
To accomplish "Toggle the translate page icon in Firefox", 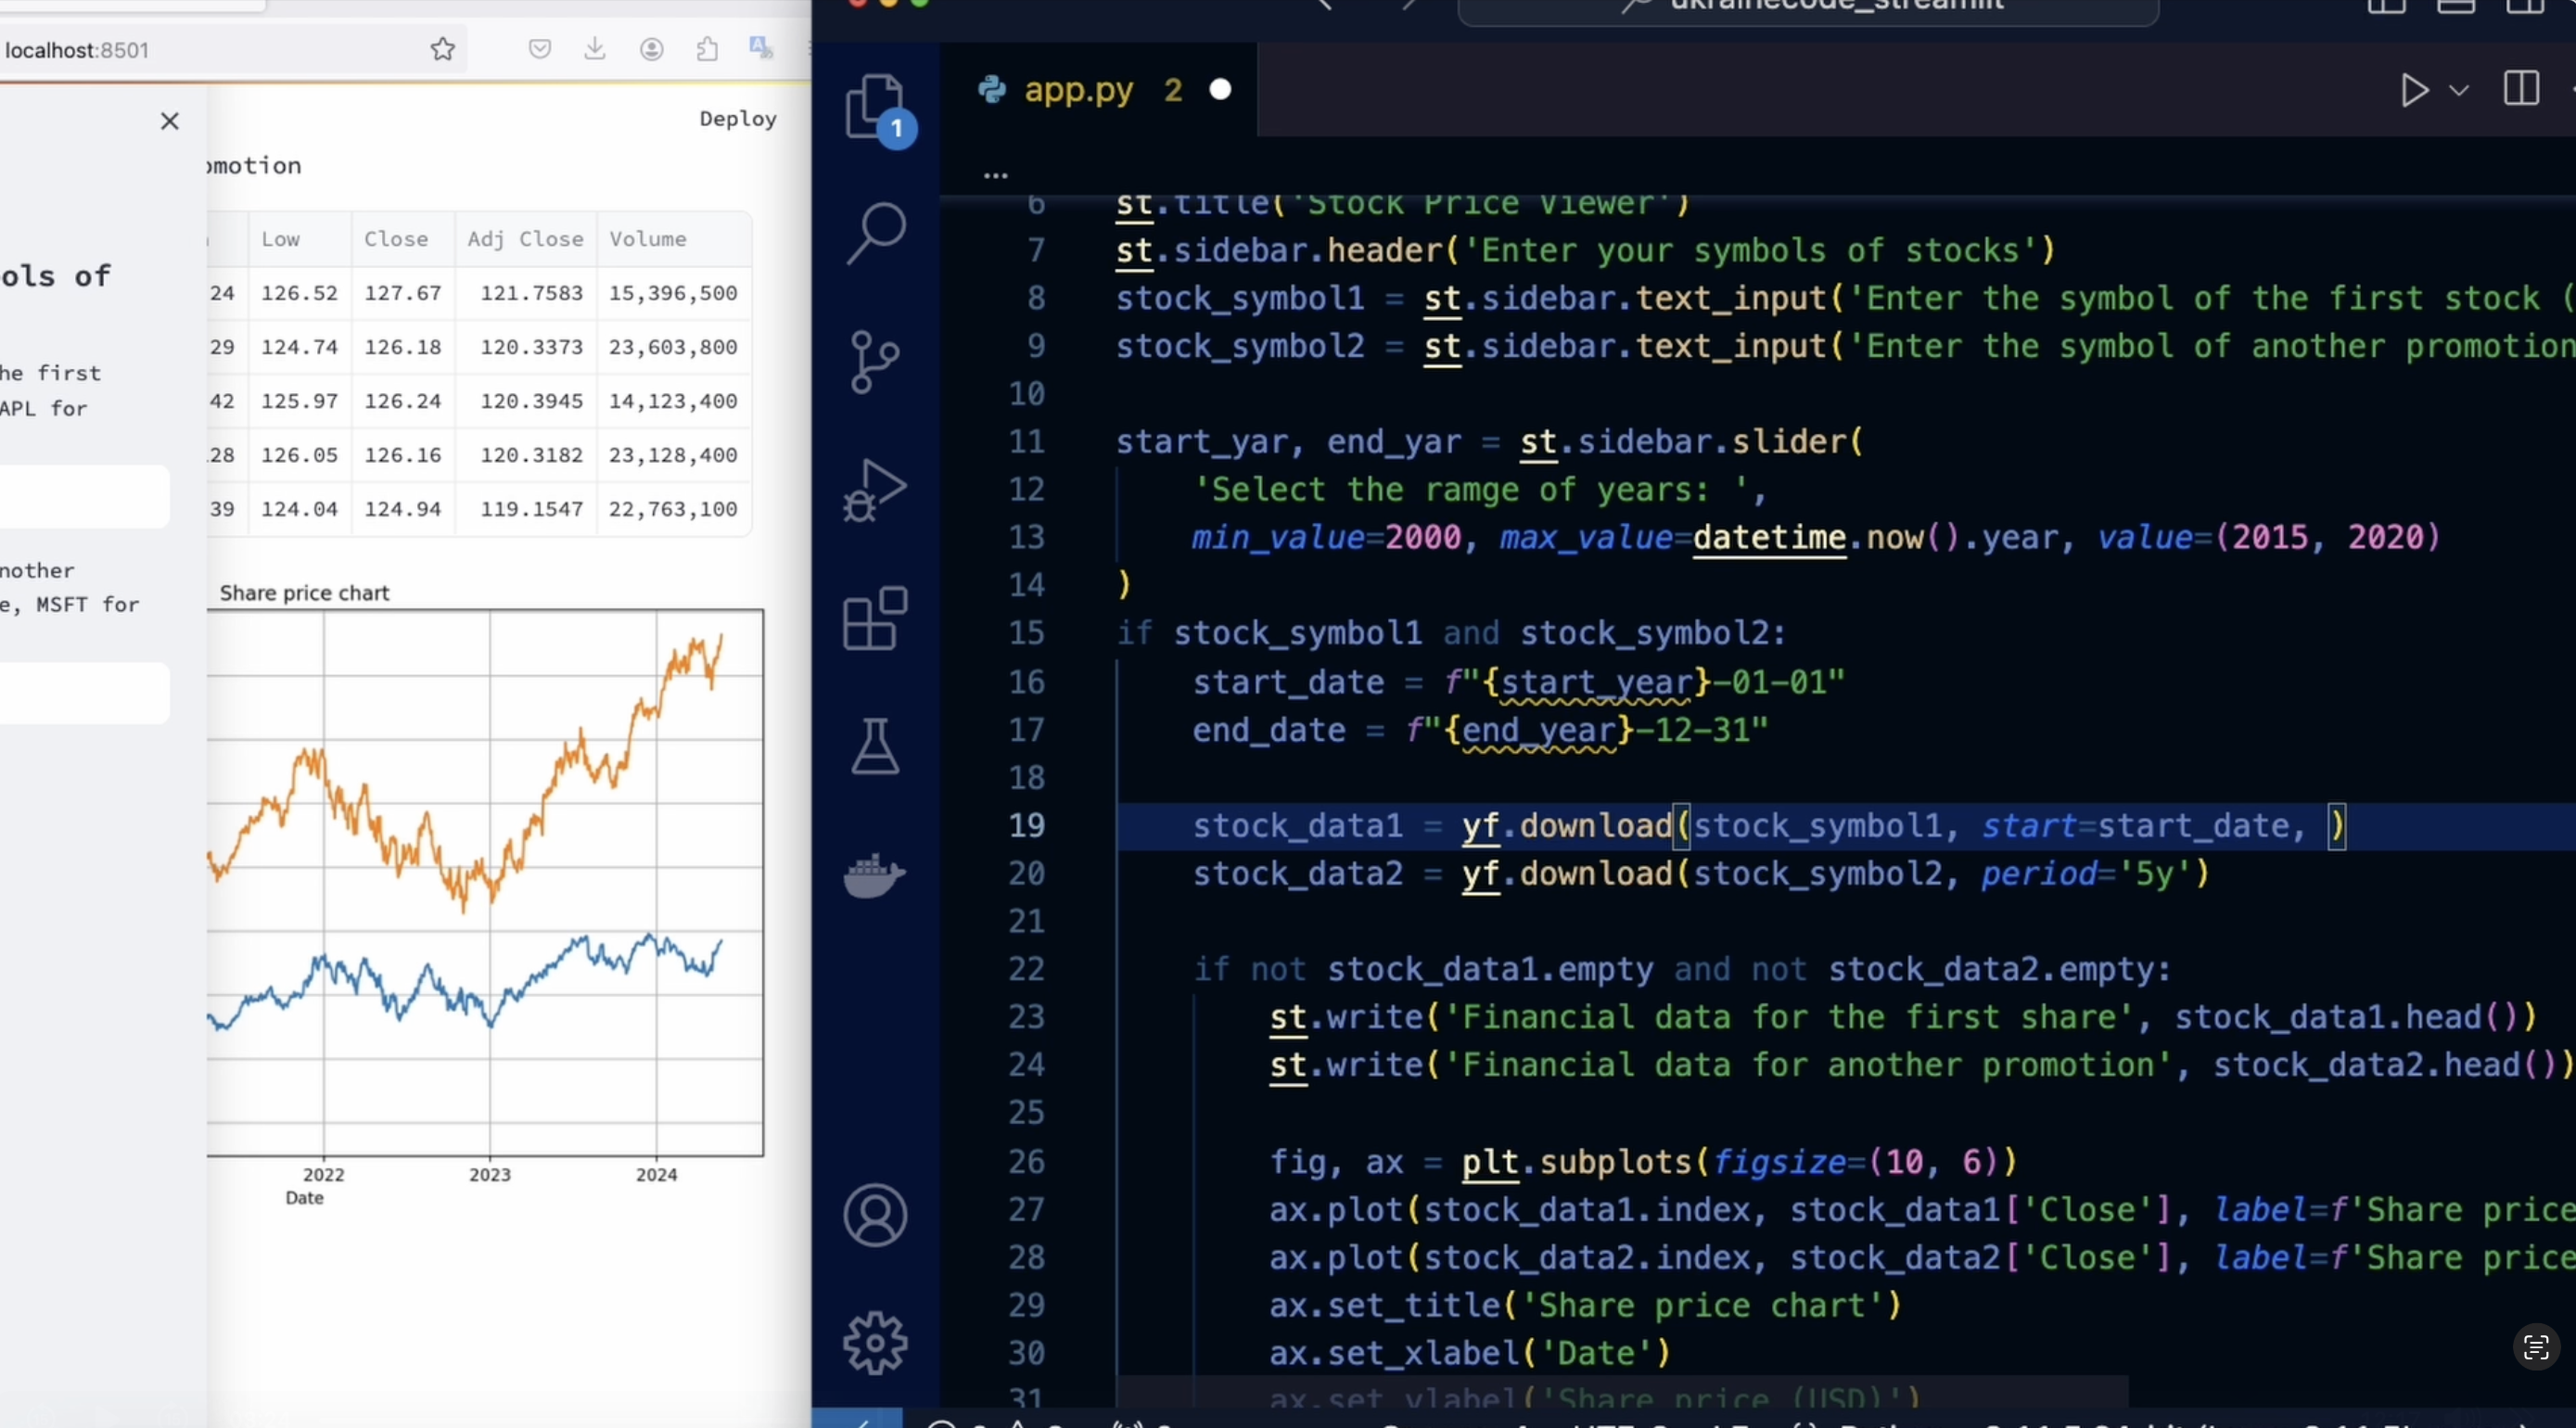I will [760, 47].
